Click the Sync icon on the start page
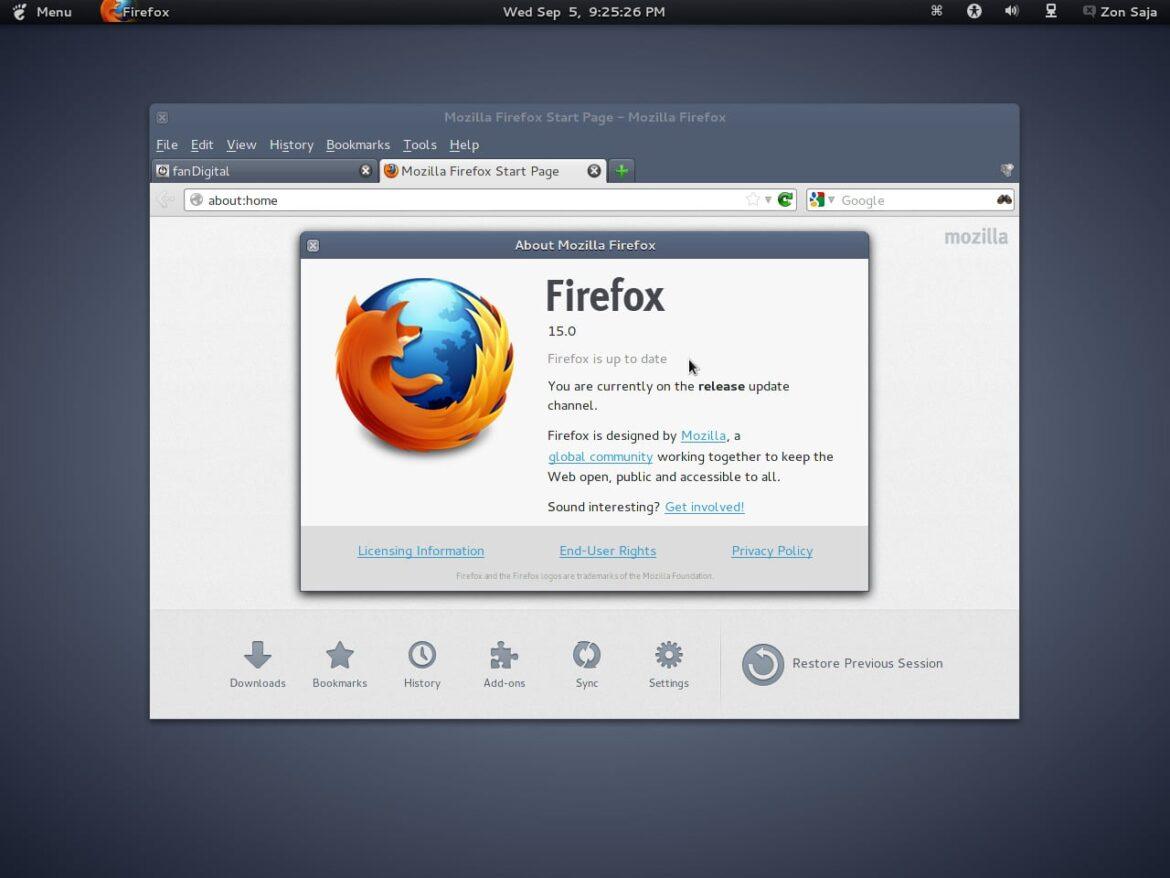 586,657
